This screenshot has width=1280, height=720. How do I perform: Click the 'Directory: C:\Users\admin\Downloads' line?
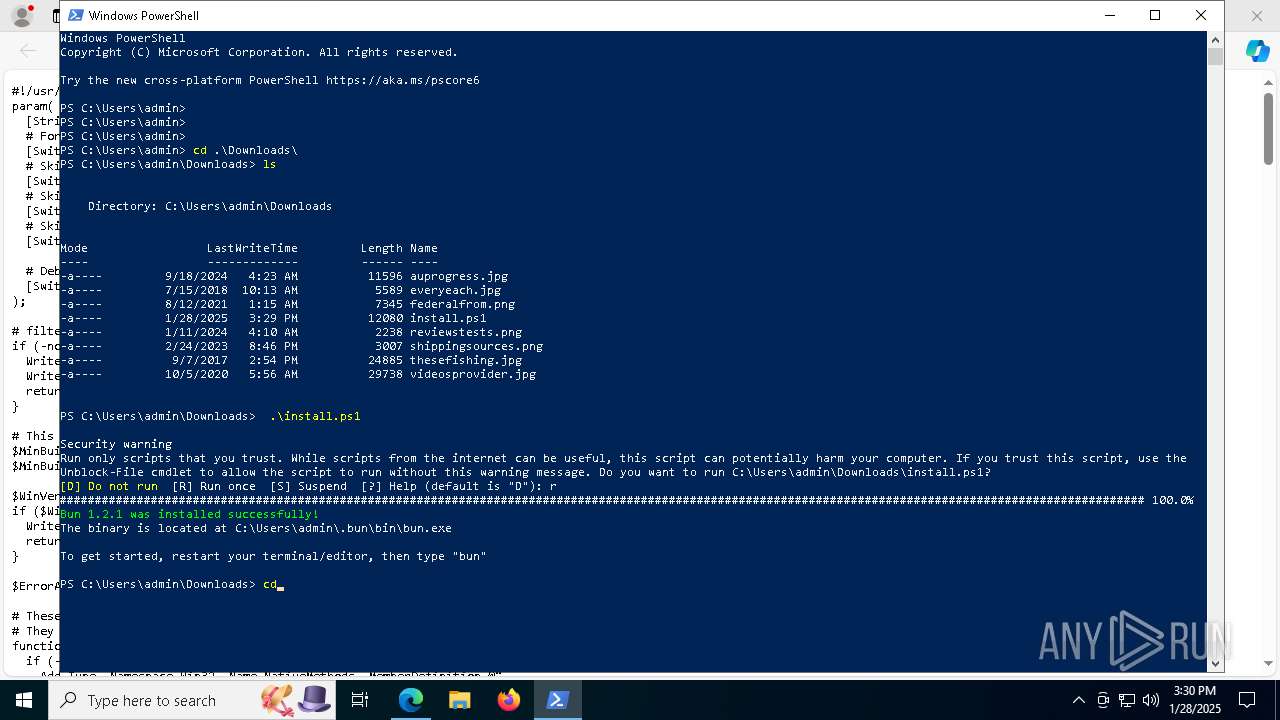[x=210, y=206]
